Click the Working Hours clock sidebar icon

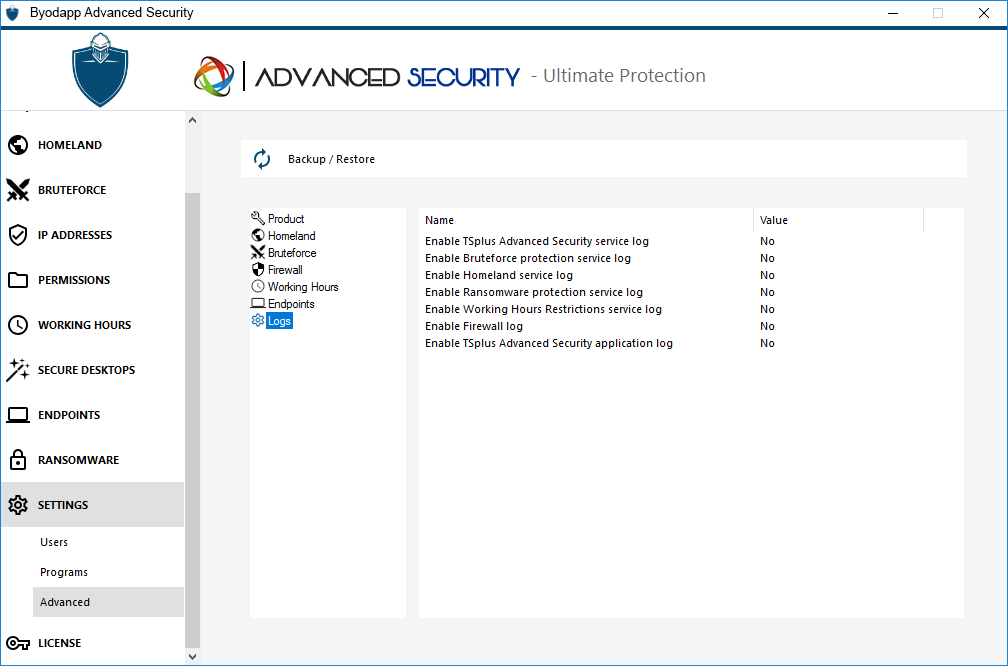coord(18,325)
